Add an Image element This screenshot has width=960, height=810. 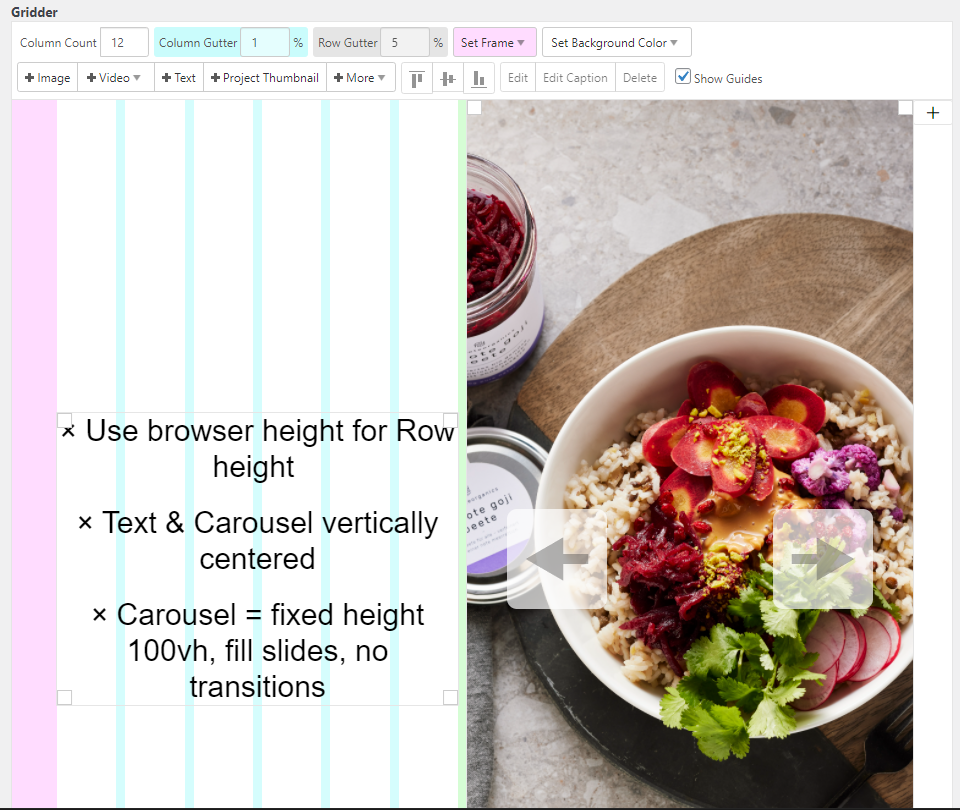tap(47, 78)
